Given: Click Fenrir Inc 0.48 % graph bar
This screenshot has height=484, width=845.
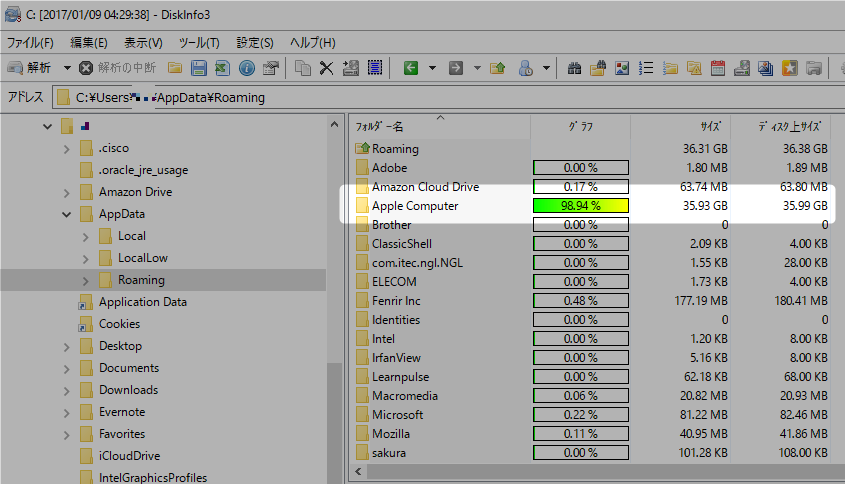Looking at the screenshot, I should (x=580, y=301).
